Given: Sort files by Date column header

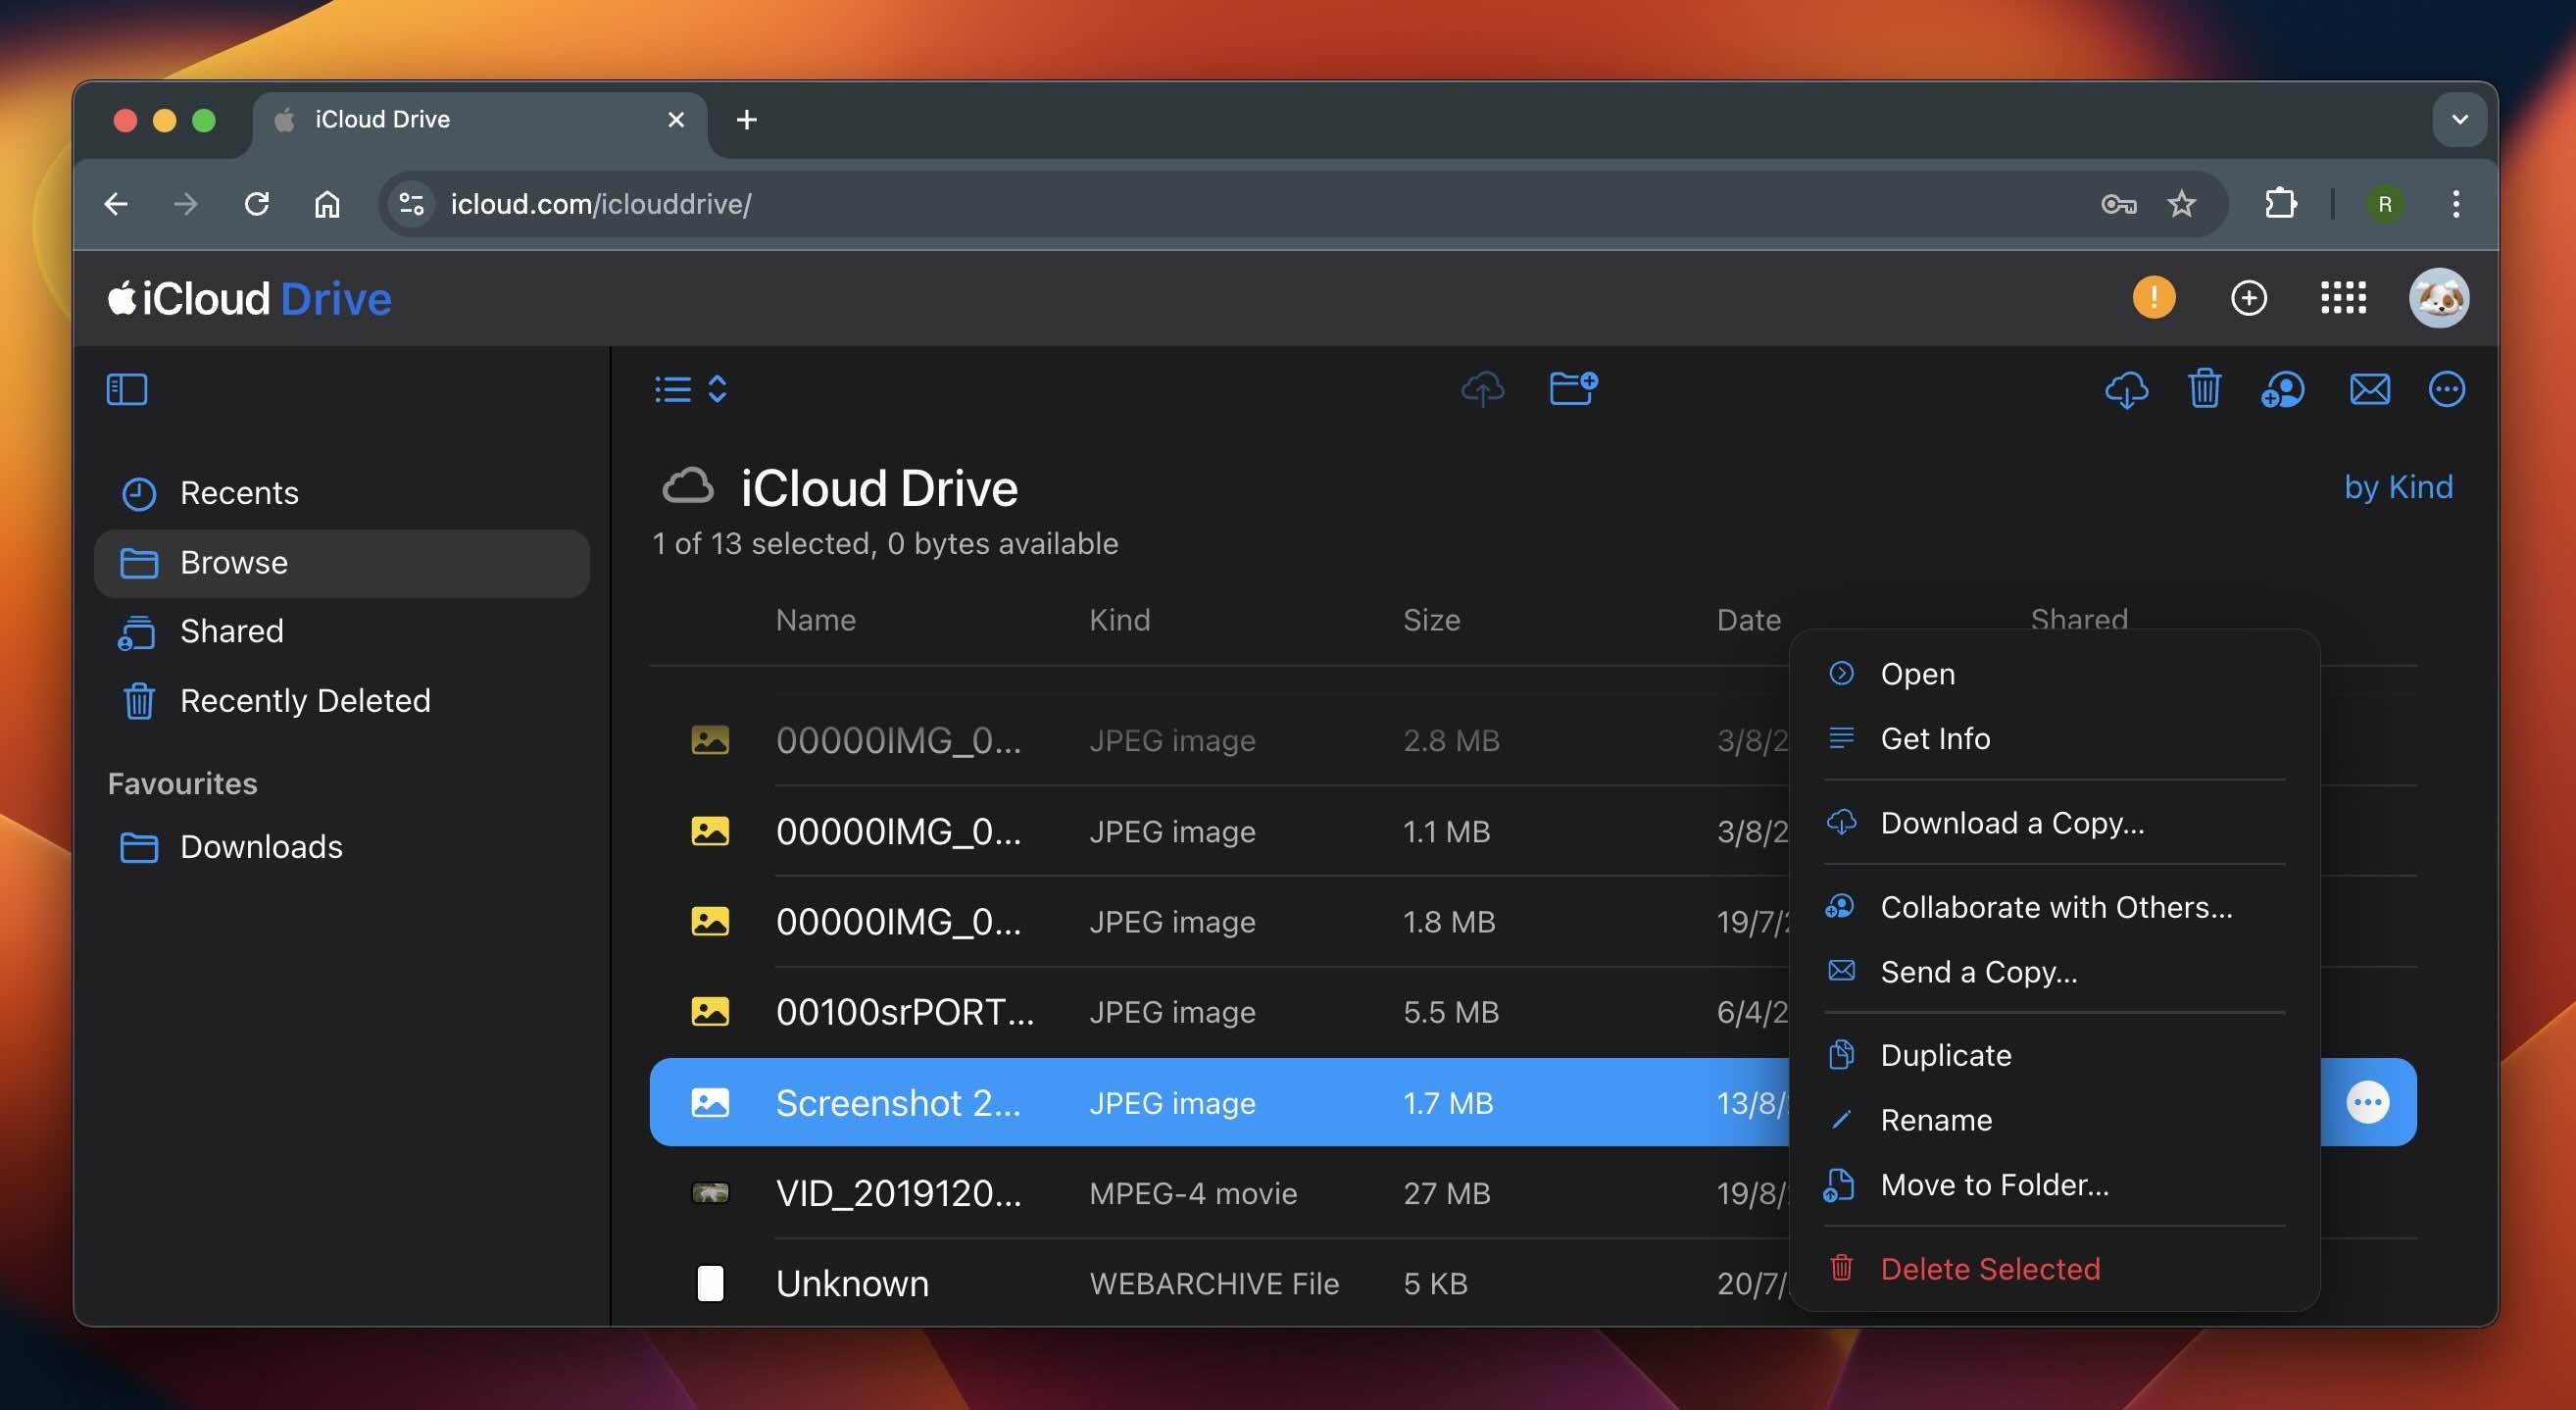Looking at the screenshot, I should (1748, 620).
